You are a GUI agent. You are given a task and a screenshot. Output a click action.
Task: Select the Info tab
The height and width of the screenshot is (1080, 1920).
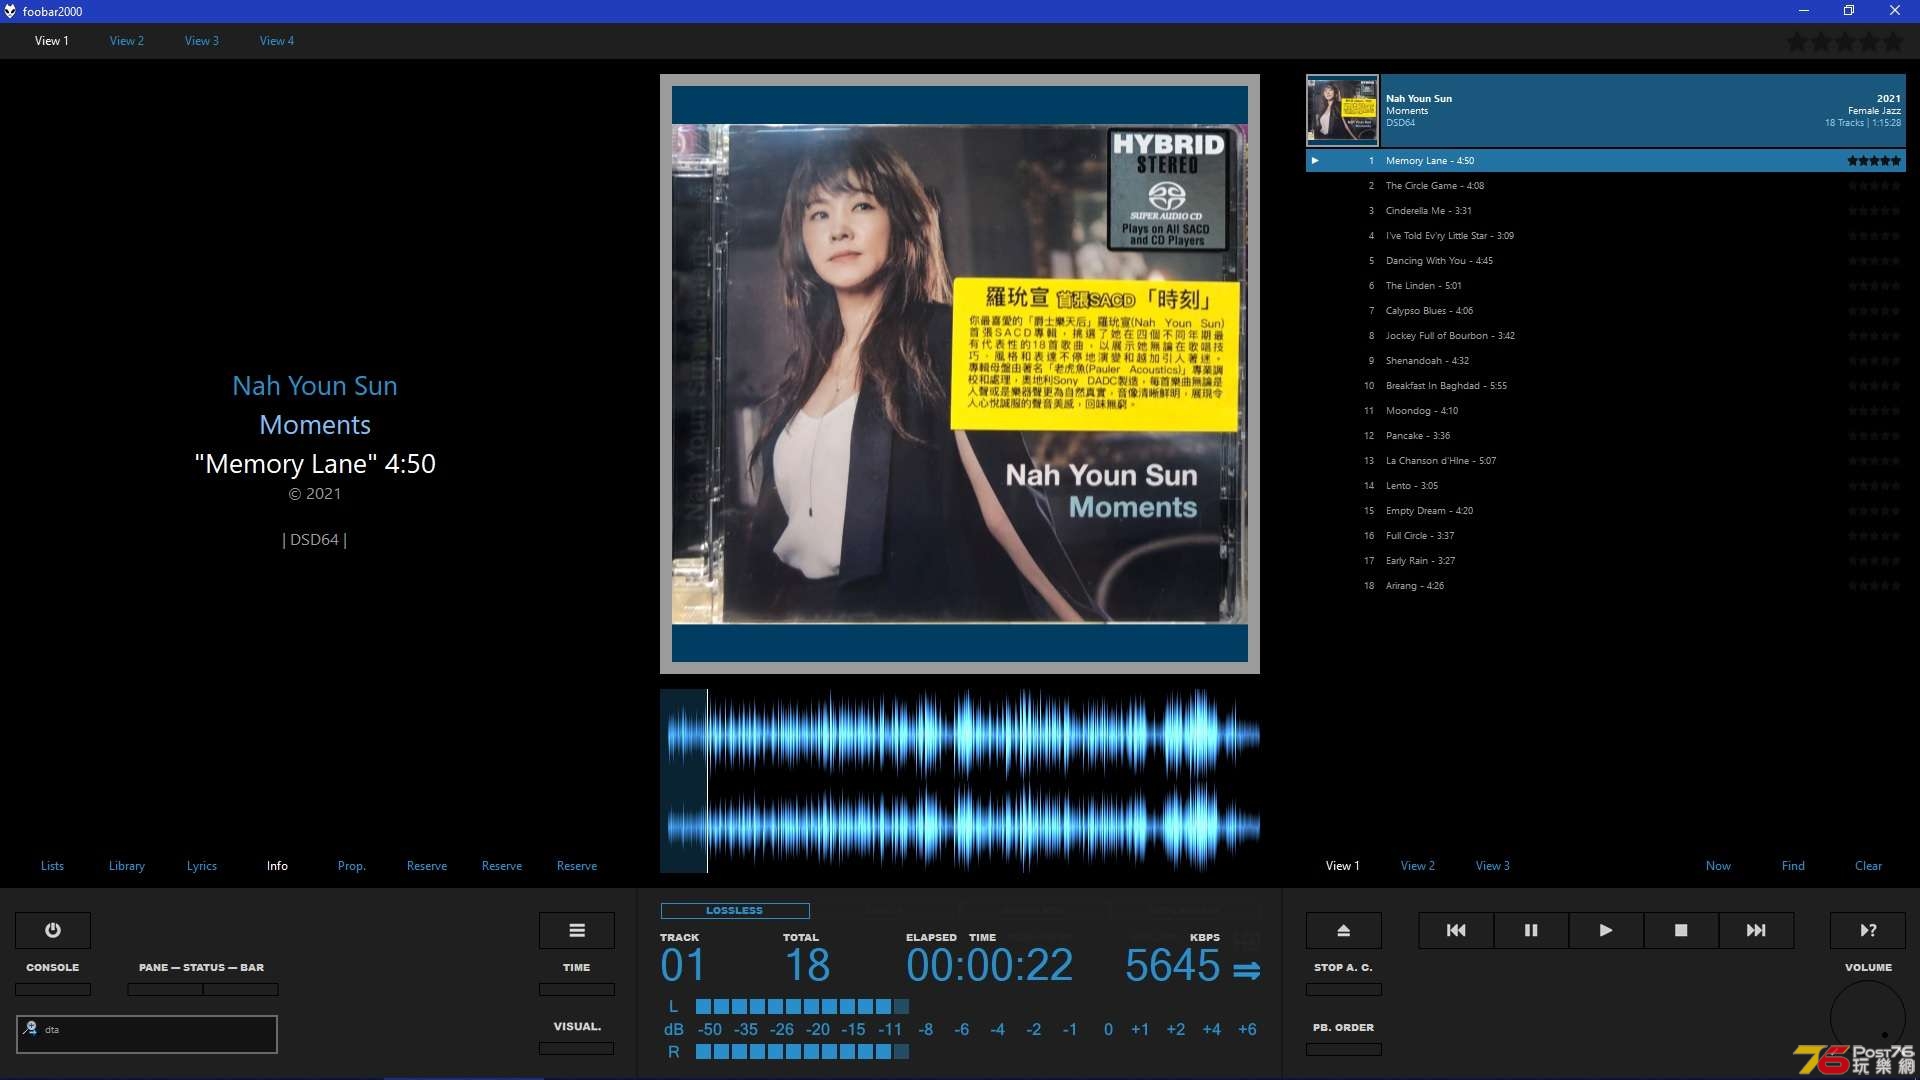[x=277, y=866]
